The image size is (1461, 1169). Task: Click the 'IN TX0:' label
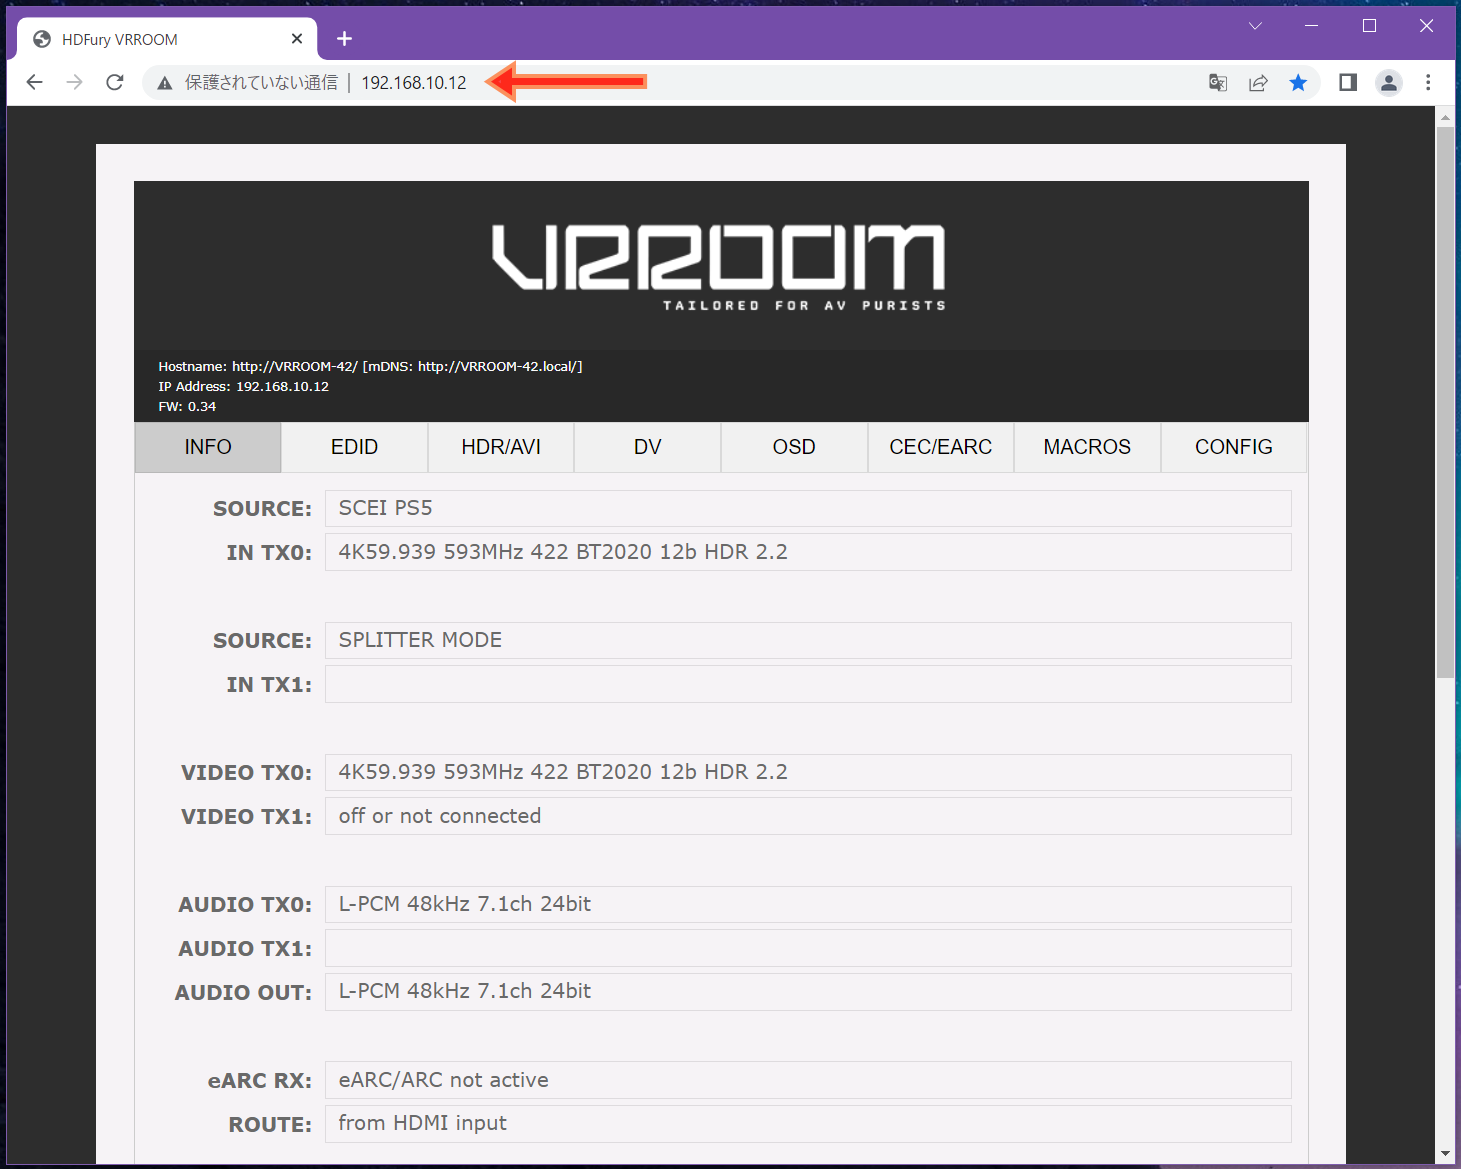tap(269, 552)
